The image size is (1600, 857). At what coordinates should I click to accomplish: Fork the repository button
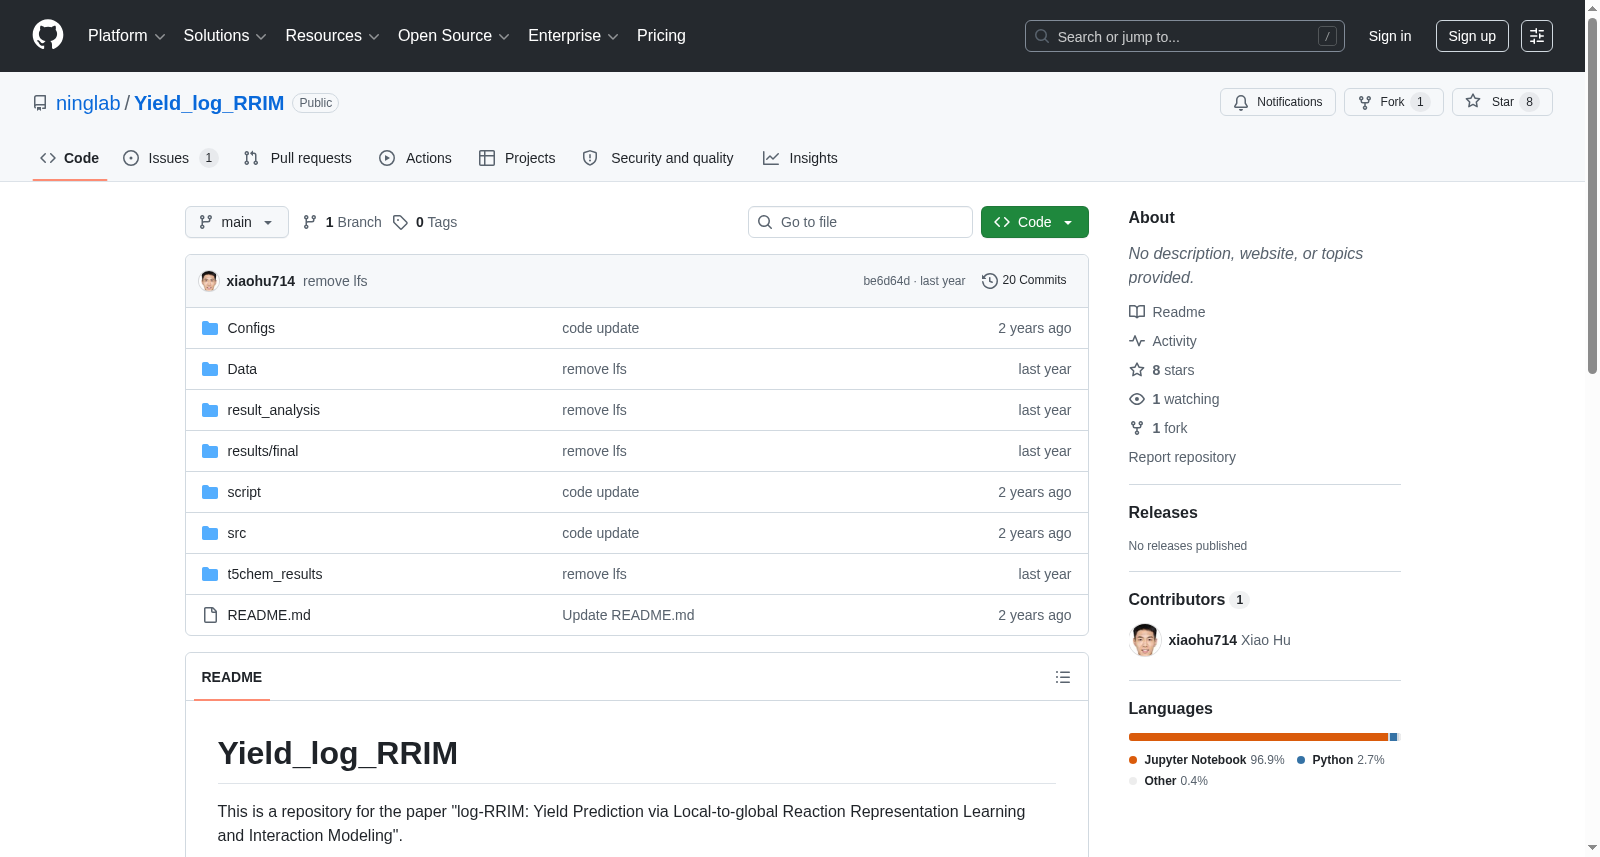point(1394,102)
